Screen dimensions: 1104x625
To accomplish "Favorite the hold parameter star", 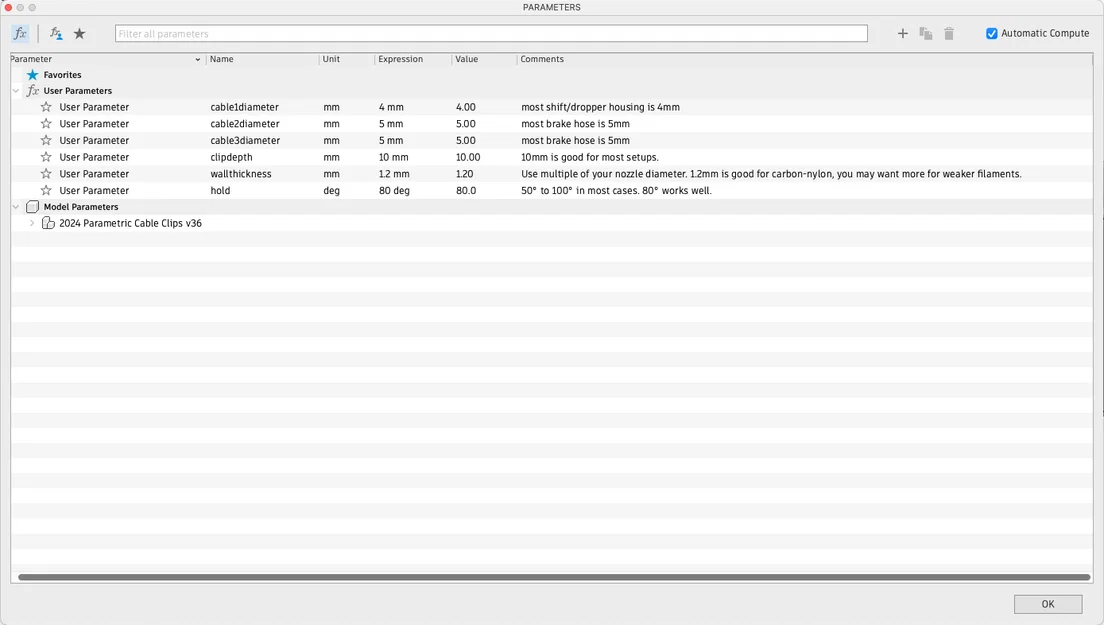I will [46, 190].
